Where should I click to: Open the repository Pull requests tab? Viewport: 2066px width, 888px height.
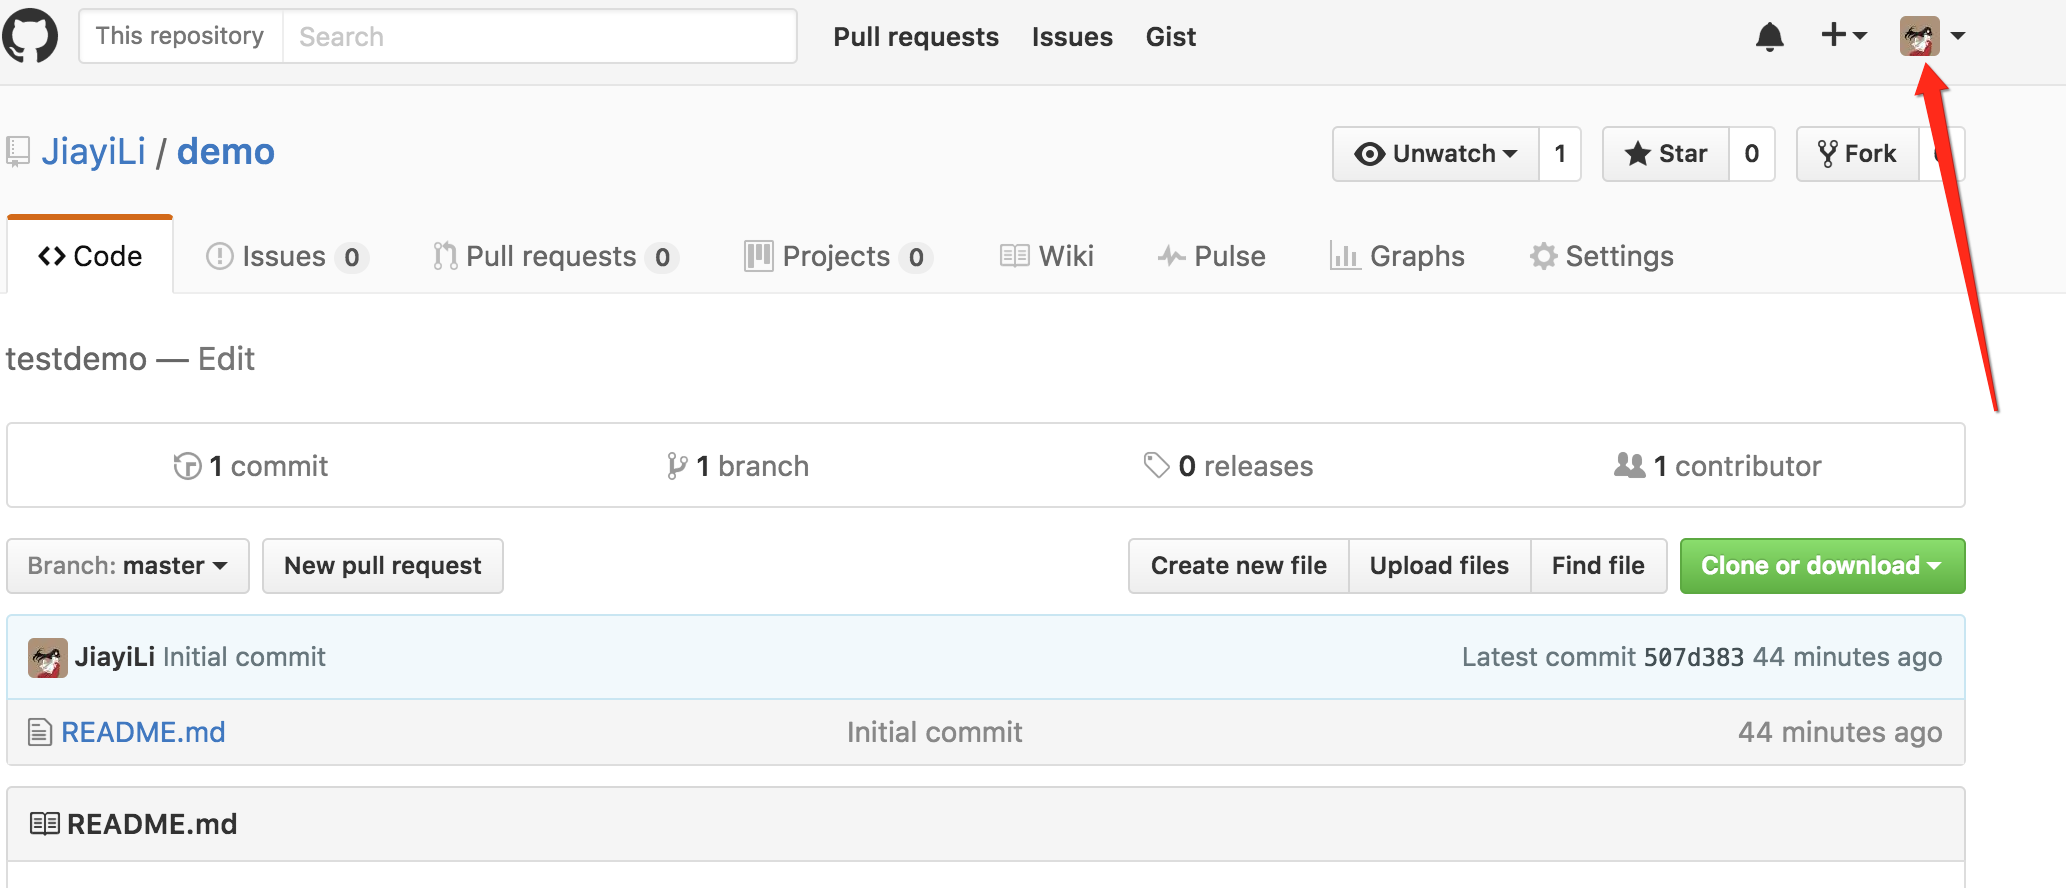click(556, 257)
